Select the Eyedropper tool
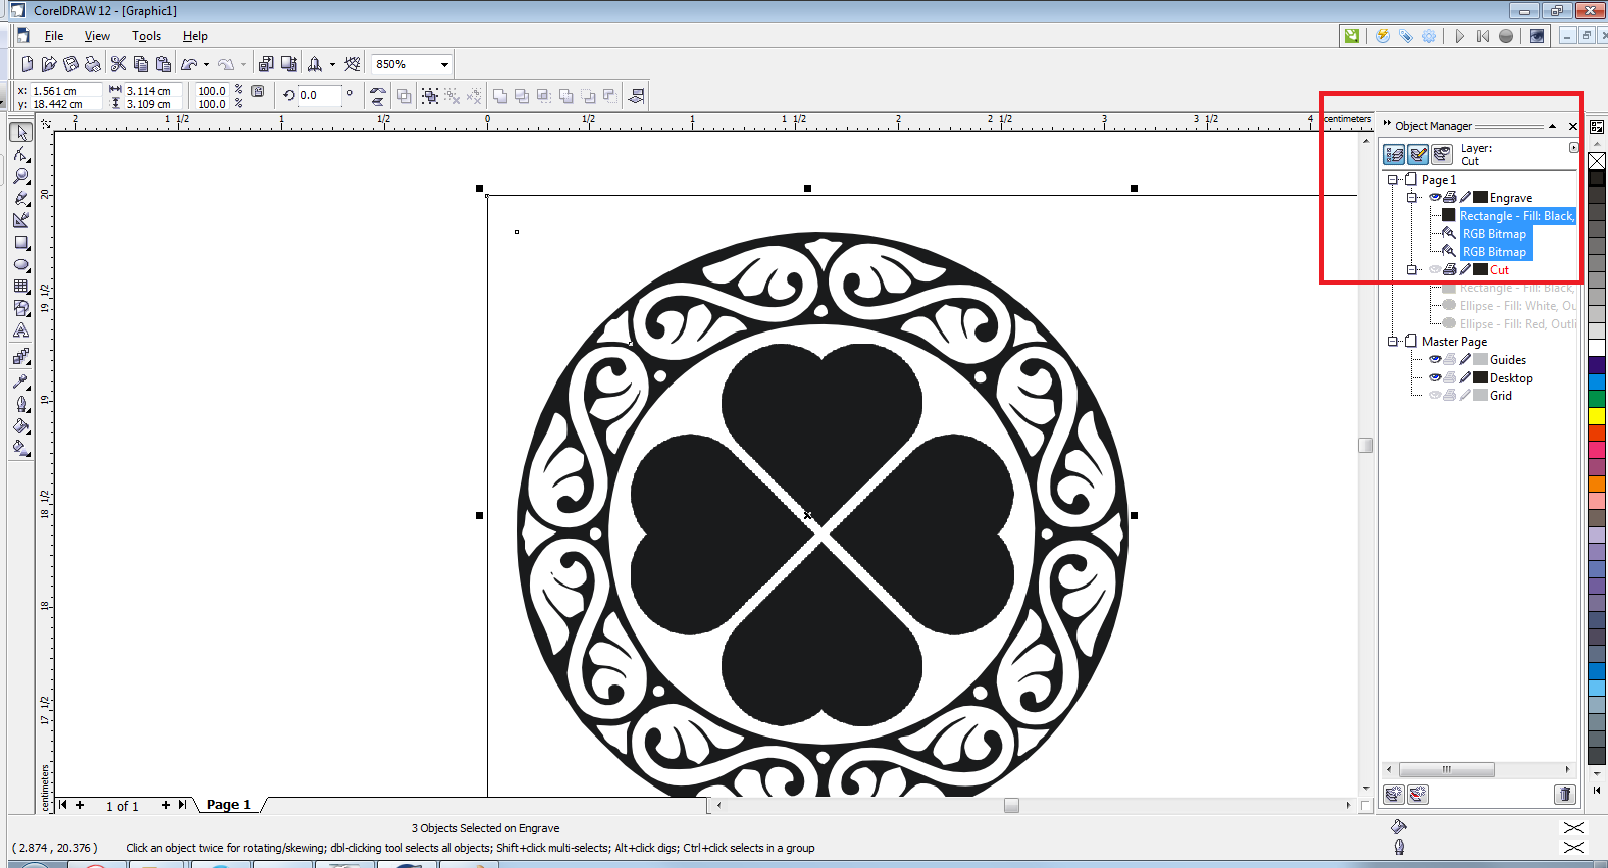The height and width of the screenshot is (868, 1608). coord(21,381)
